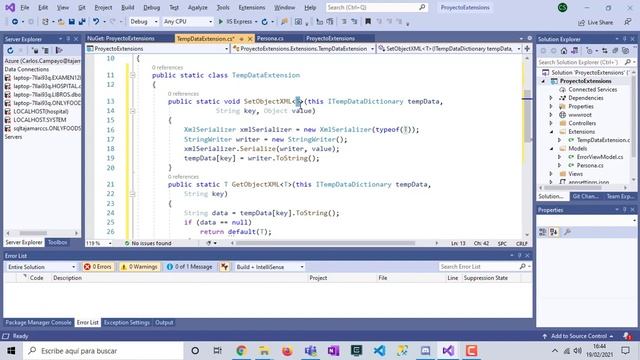Toggle the Error List build filter funnel icon
This screenshot has width=640, height=360.
(x=224, y=267)
